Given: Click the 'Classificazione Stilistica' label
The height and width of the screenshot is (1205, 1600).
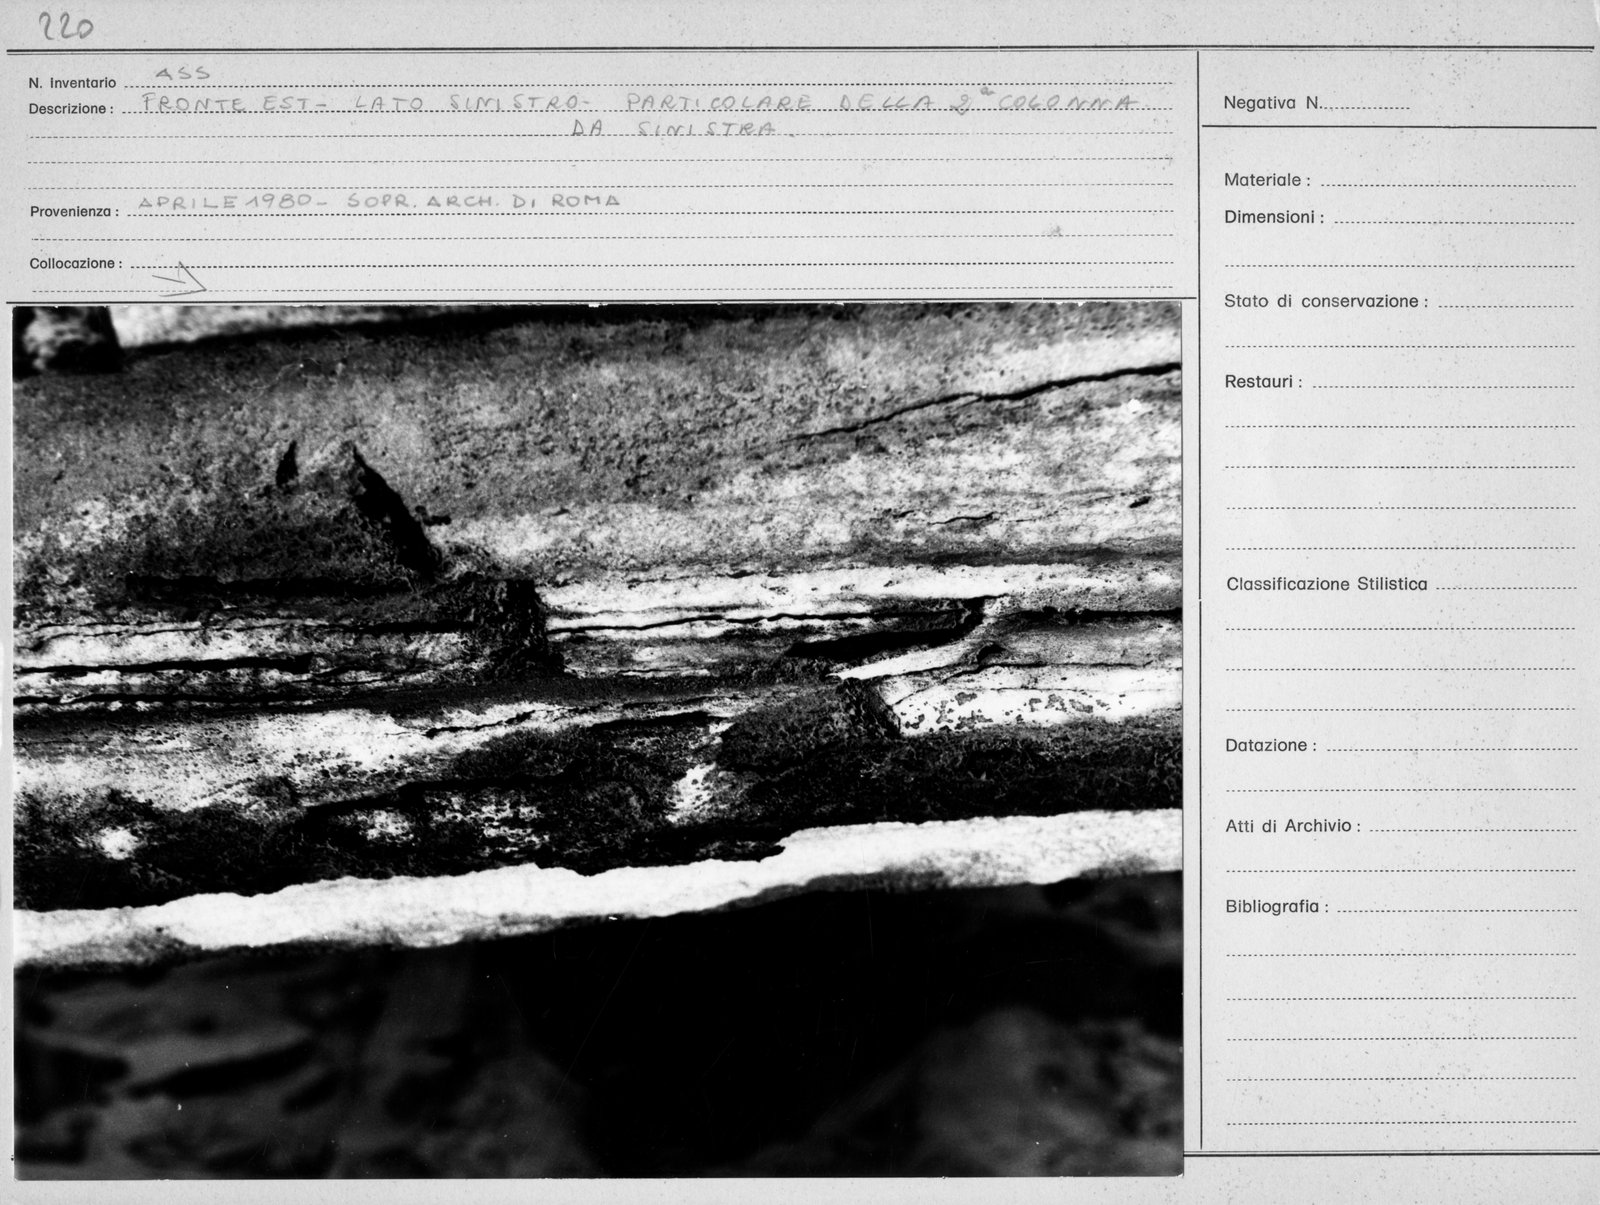Looking at the screenshot, I should [x=1327, y=584].
